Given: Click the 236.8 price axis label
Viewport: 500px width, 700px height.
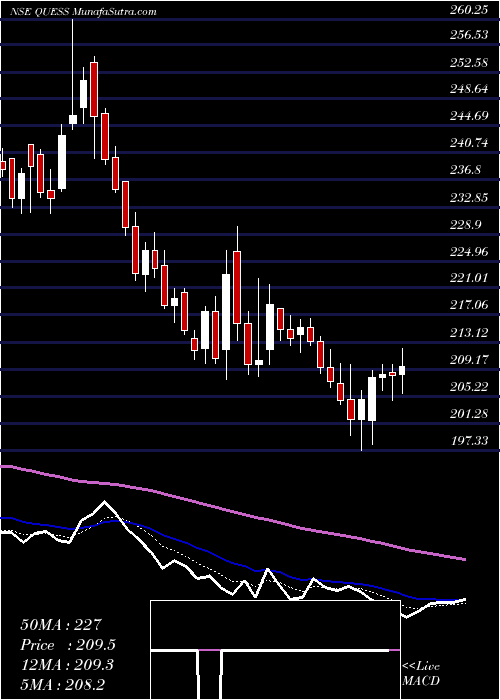Looking at the screenshot, I should [465, 171].
